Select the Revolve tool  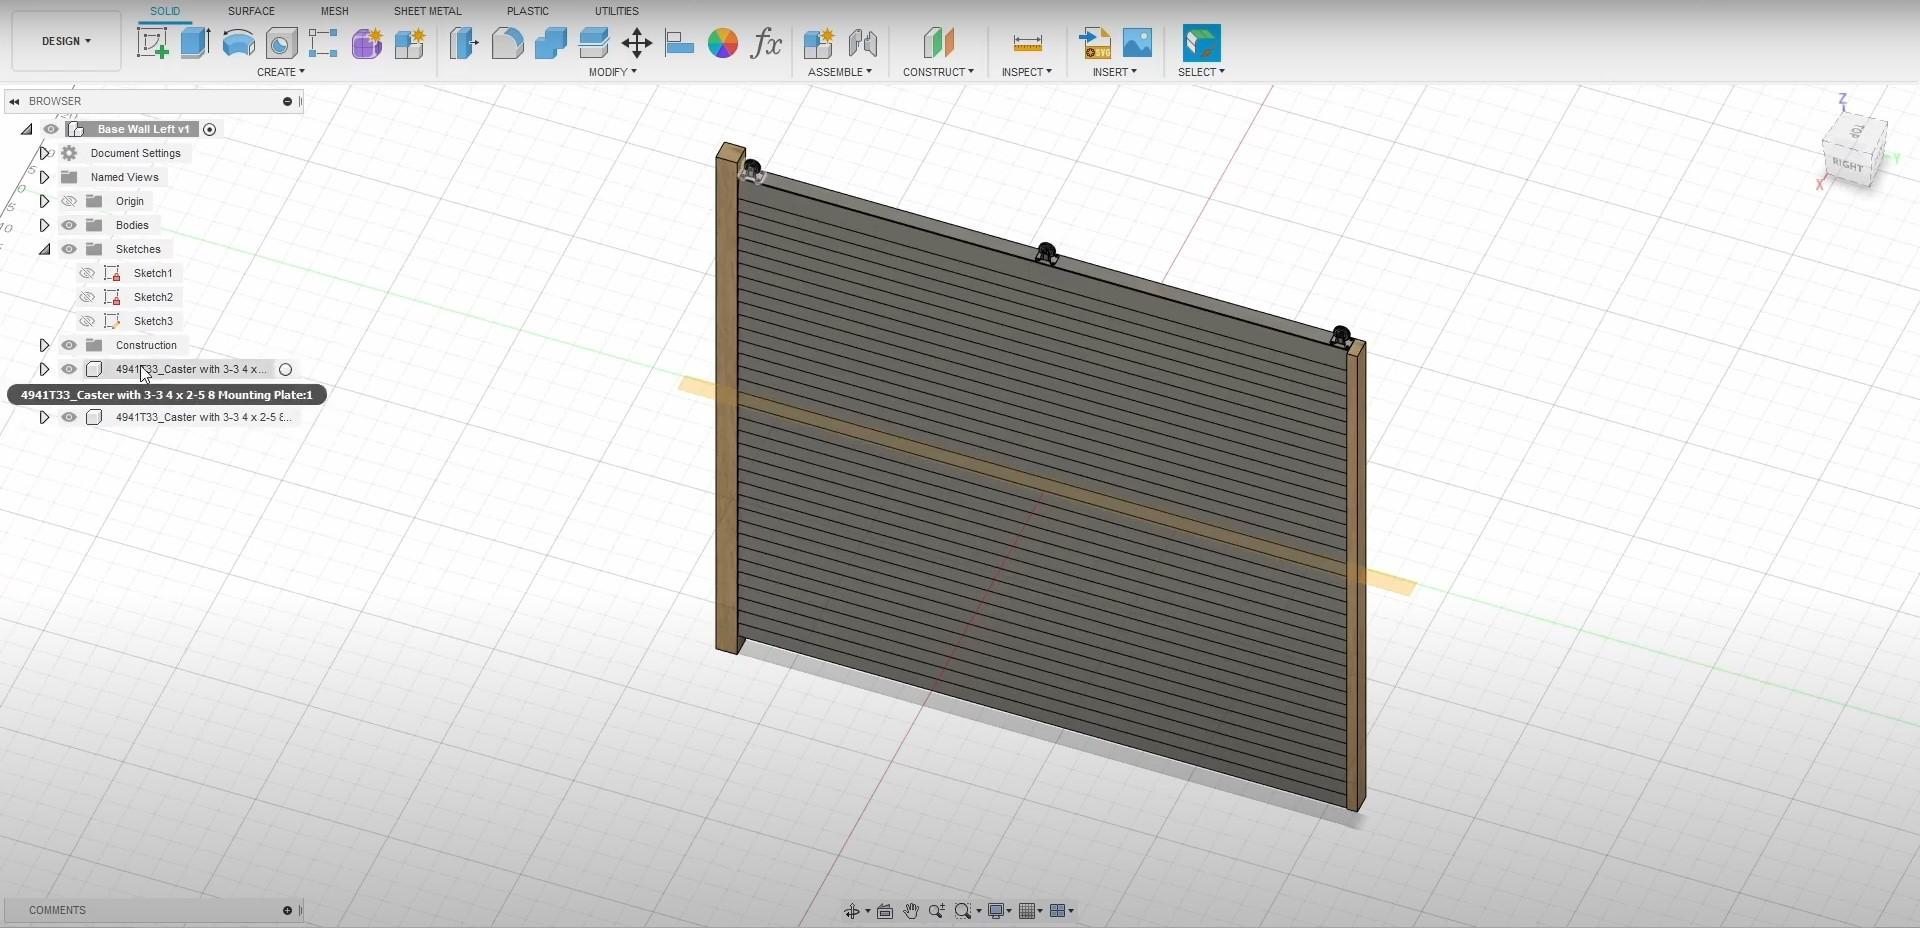click(238, 43)
